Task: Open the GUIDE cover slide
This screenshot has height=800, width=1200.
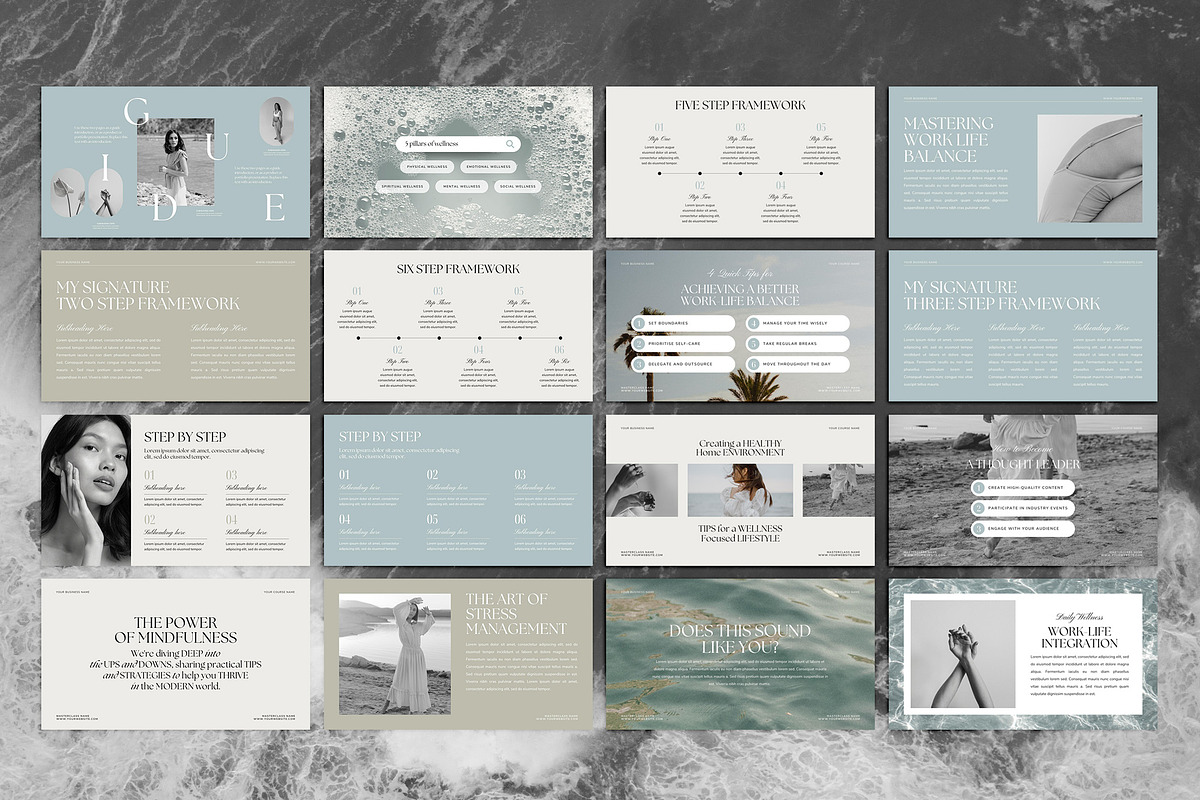Action: point(175,162)
